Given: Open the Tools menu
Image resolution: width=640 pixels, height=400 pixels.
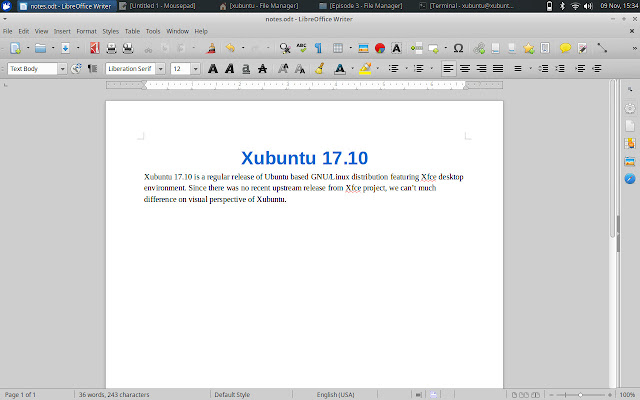Looking at the screenshot, I should click(x=153, y=31).
